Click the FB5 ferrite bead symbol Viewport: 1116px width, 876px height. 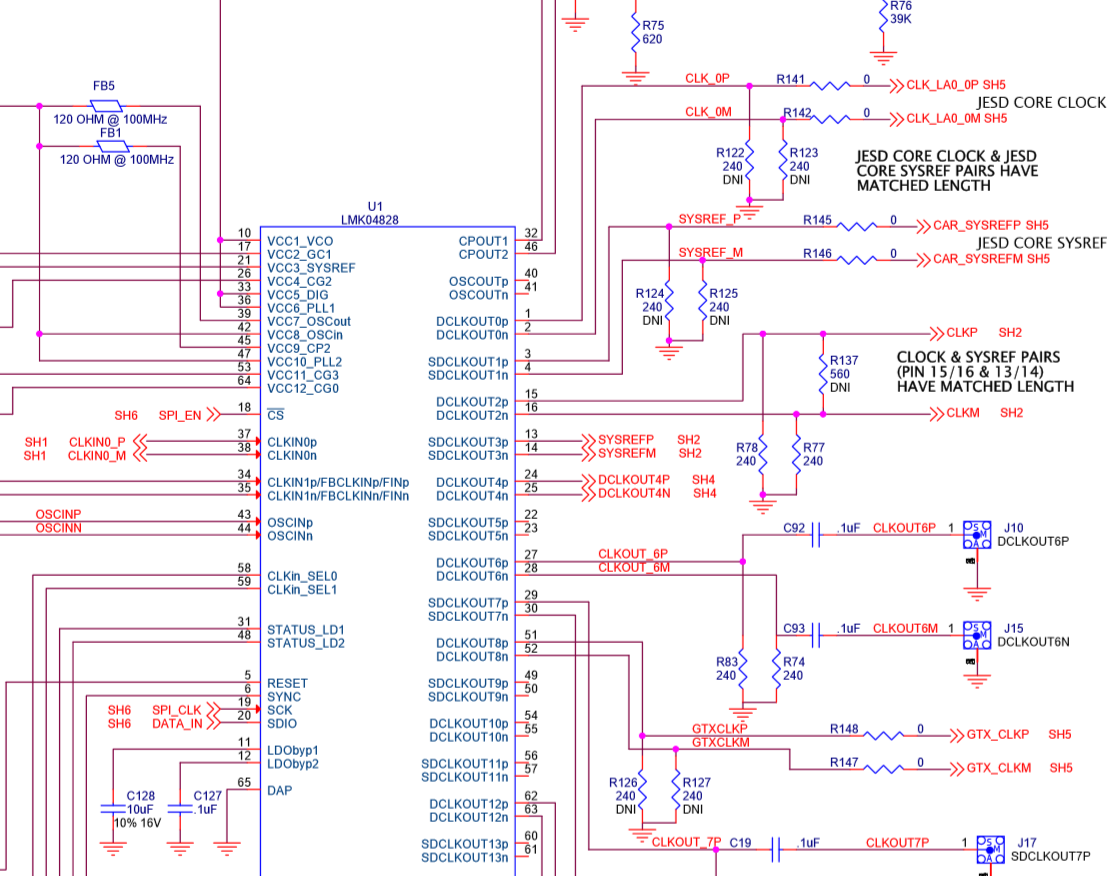coord(105,106)
